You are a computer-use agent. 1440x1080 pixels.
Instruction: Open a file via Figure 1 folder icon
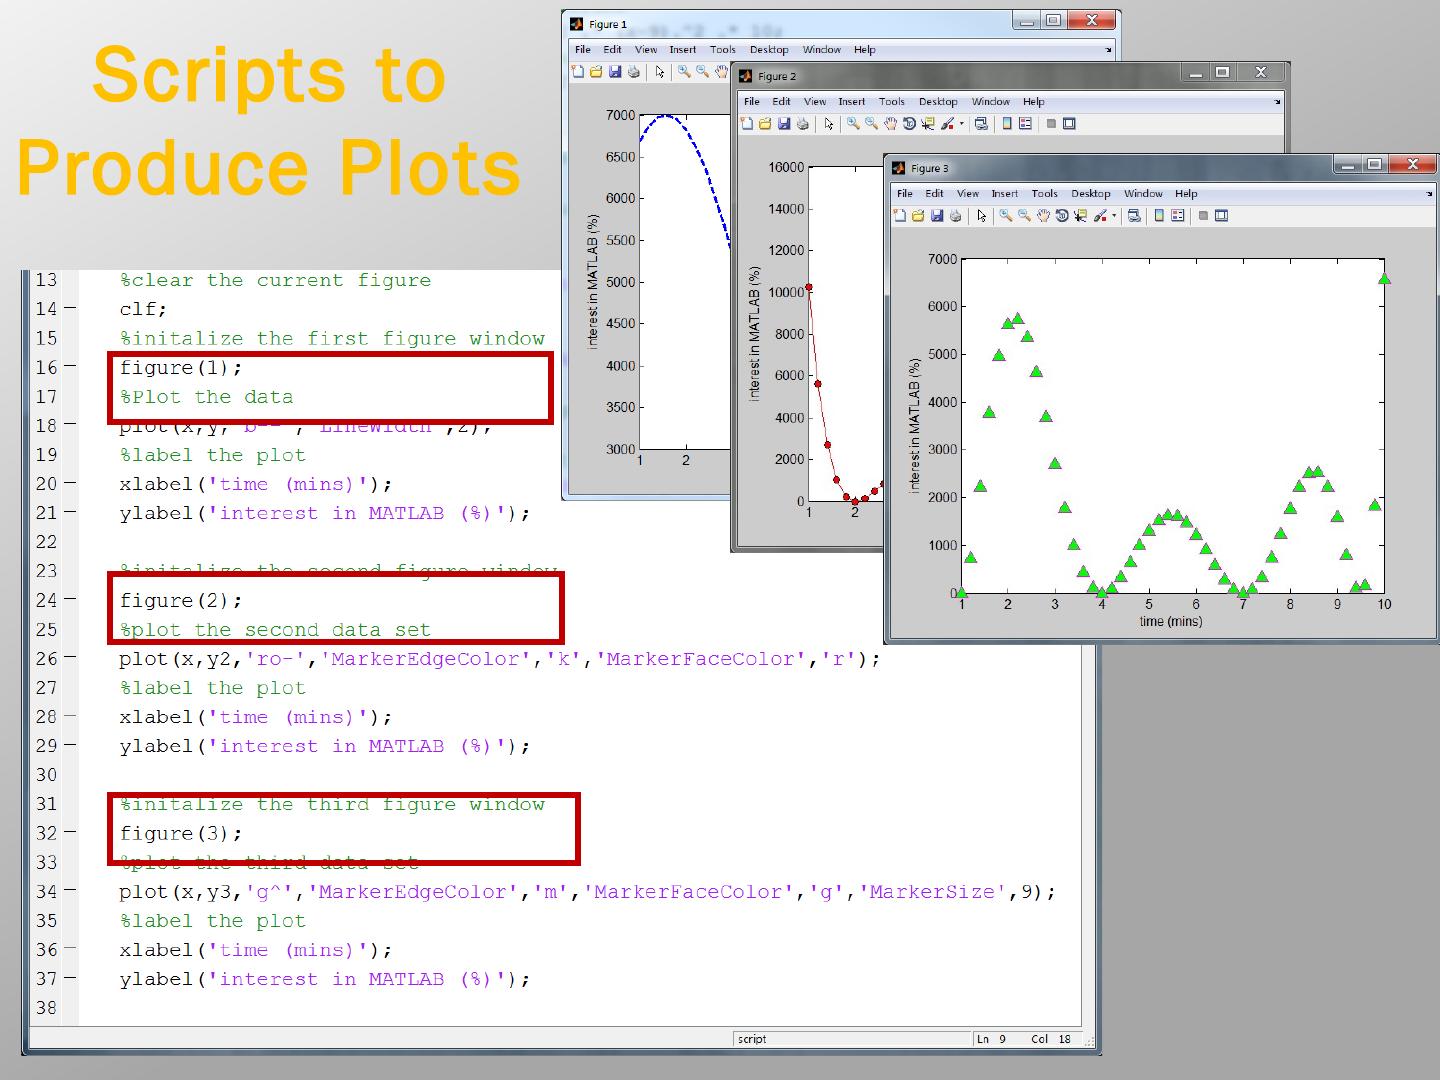596,72
